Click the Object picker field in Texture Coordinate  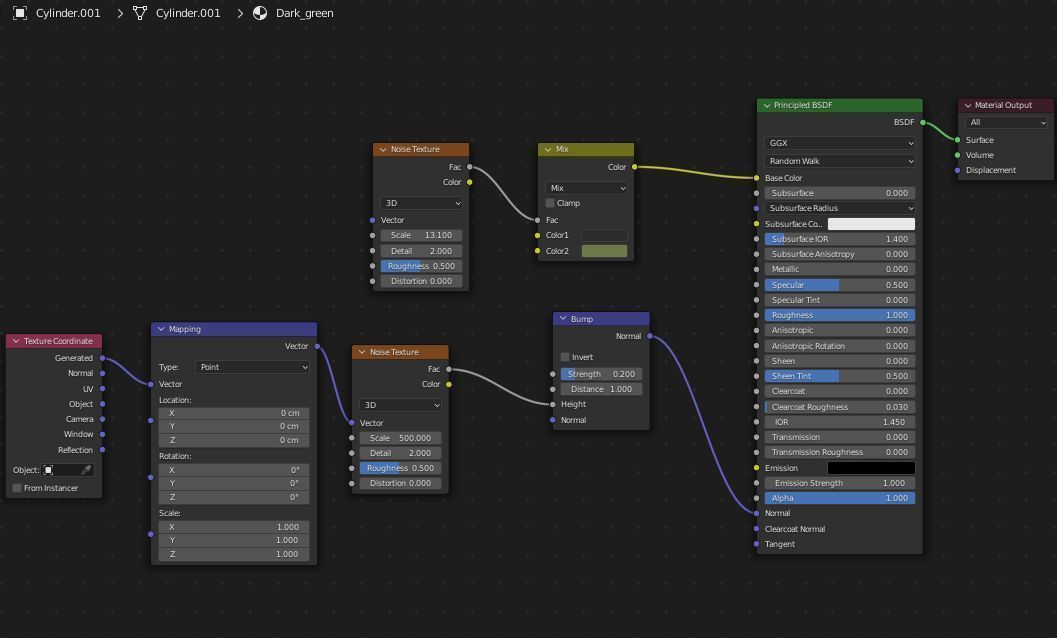67,470
